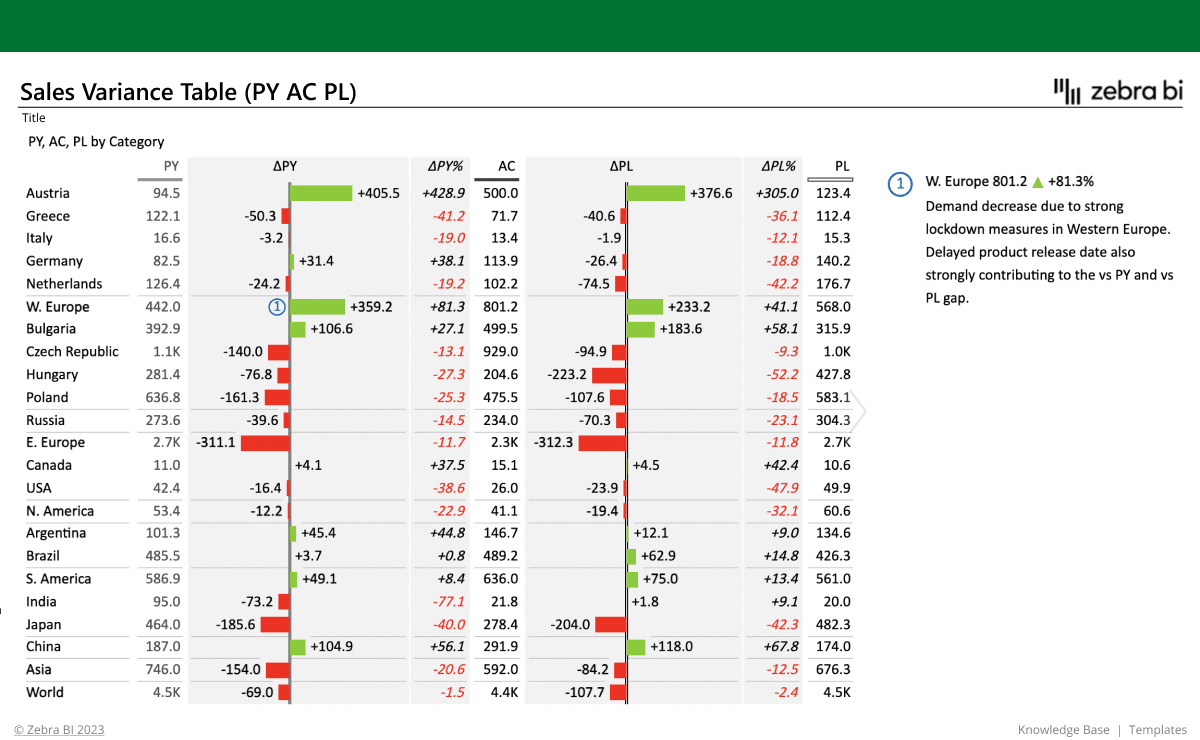Click comment marker 1 beside W. Europe bar
The height and width of the screenshot is (740, 1200).
point(278,307)
